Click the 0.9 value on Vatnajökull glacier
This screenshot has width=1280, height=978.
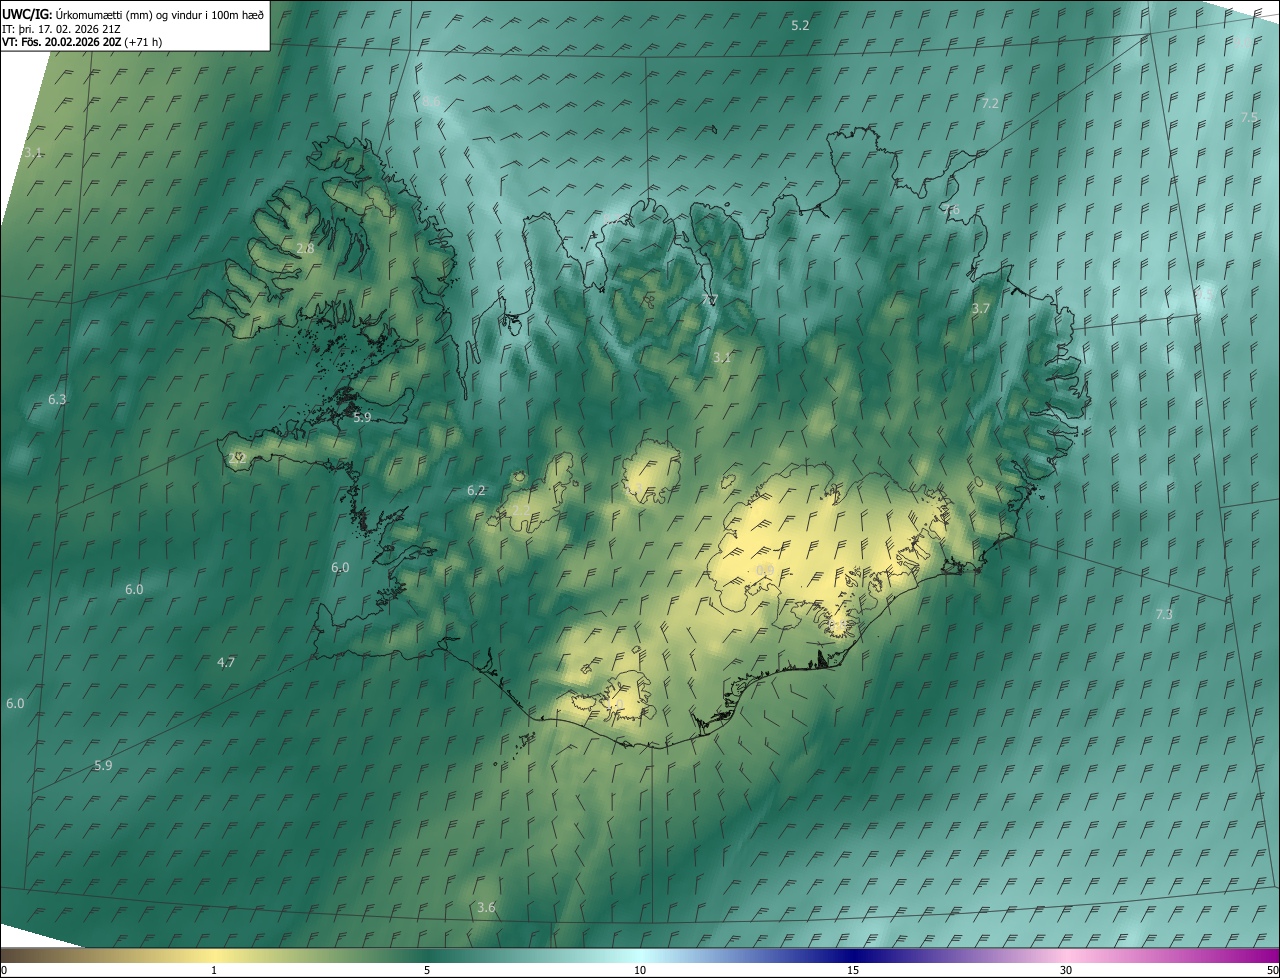[765, 570]
